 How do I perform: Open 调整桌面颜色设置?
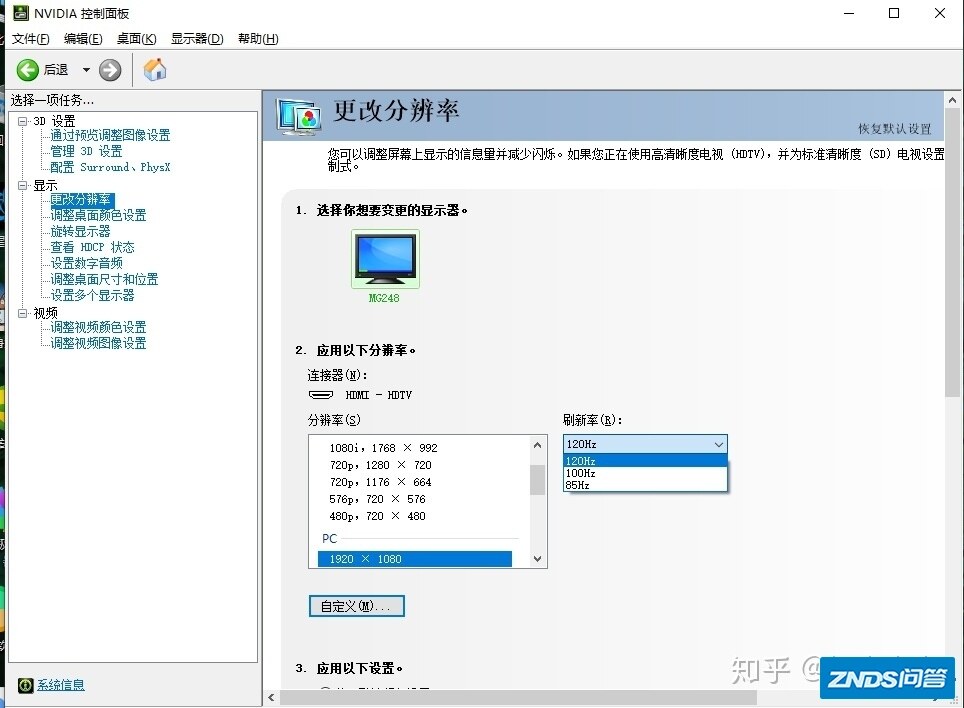pos(98,215)
